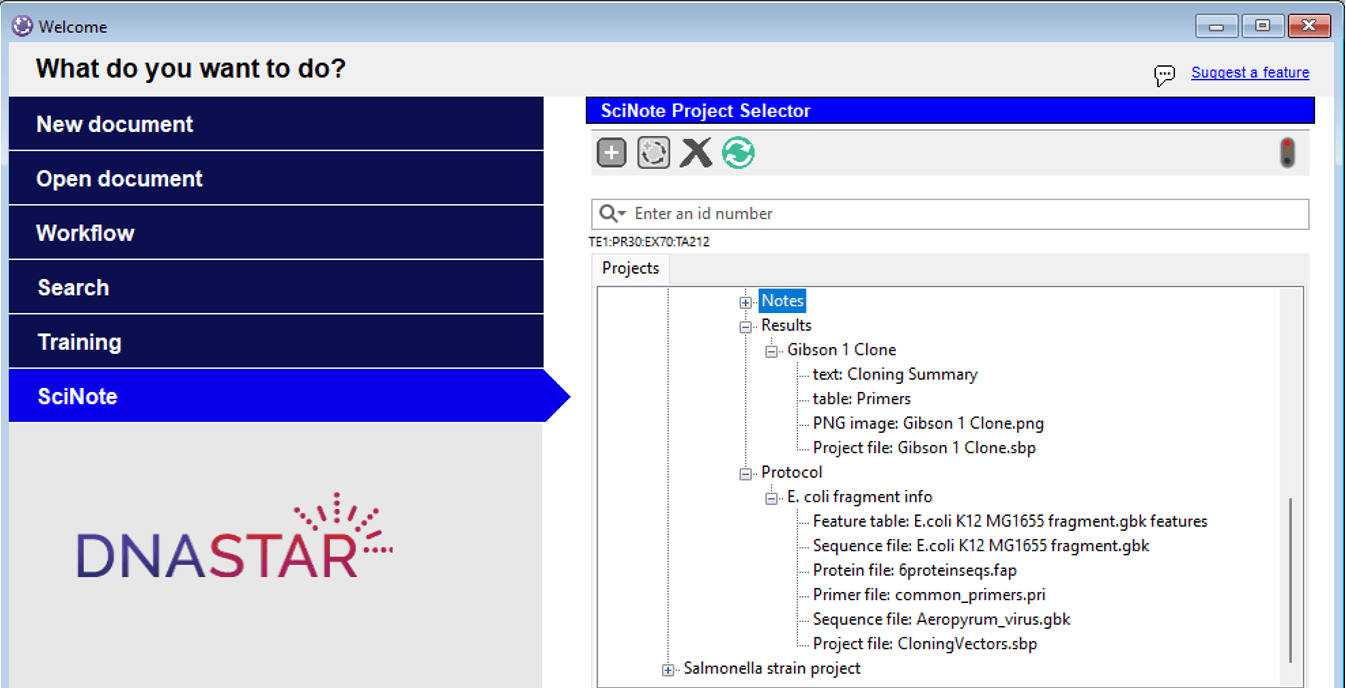Select Feature table: E.coli K12 MG1655 fragment.gbk features
This screenshot has width=1346, height=688.
[1010, 521]
